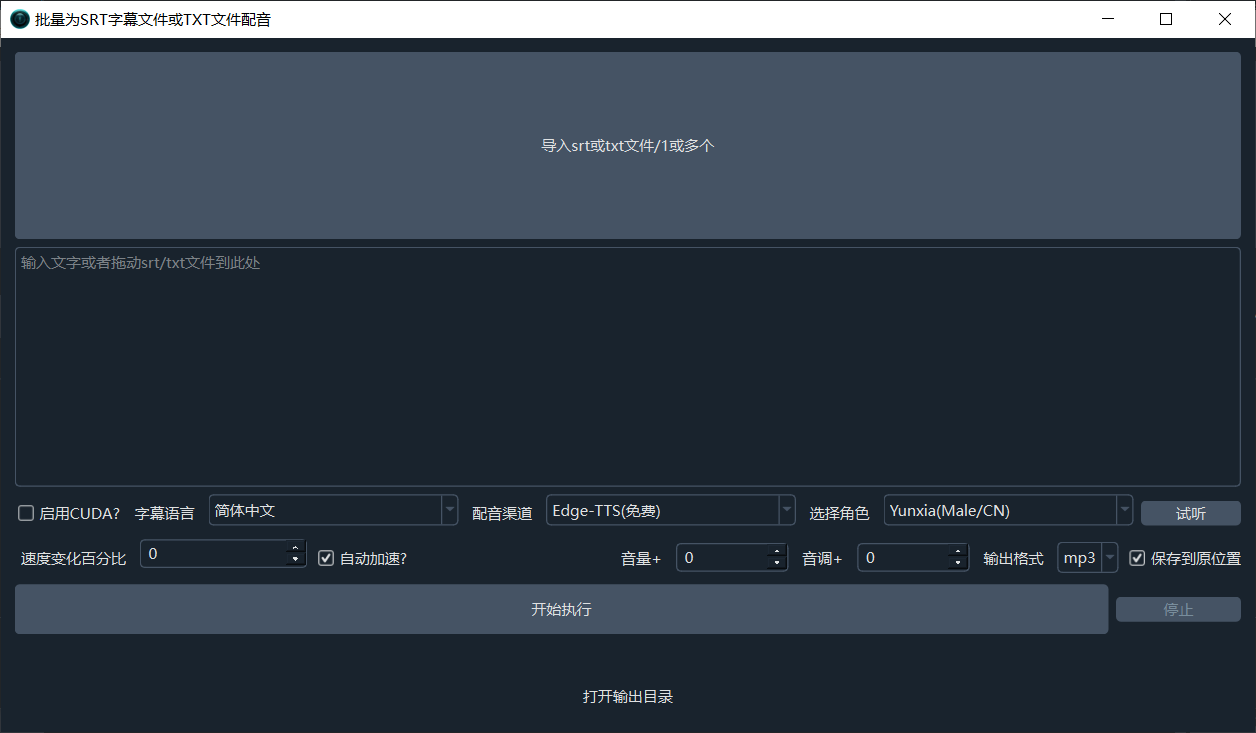The width and height of the screenshot is (1256, 733).
Task: Increment the 音量+ value with its up arrow
Action: (777, 551)
